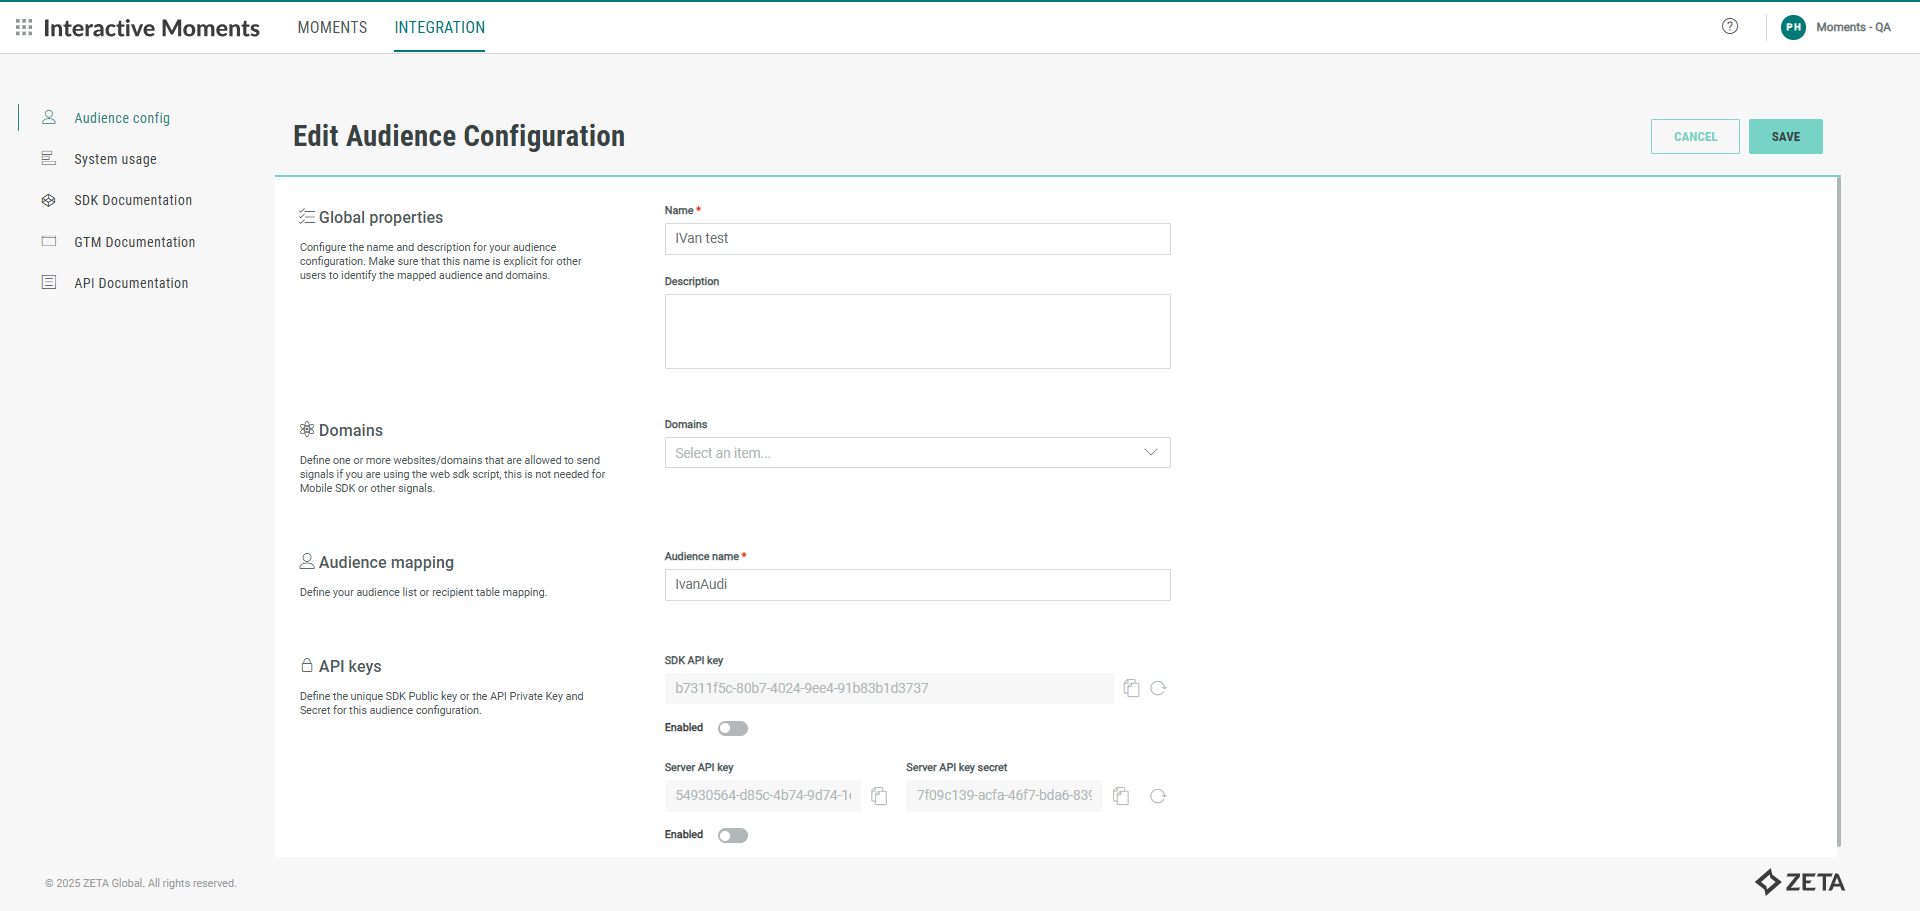Click the help question mark icon

[1730, 27]
